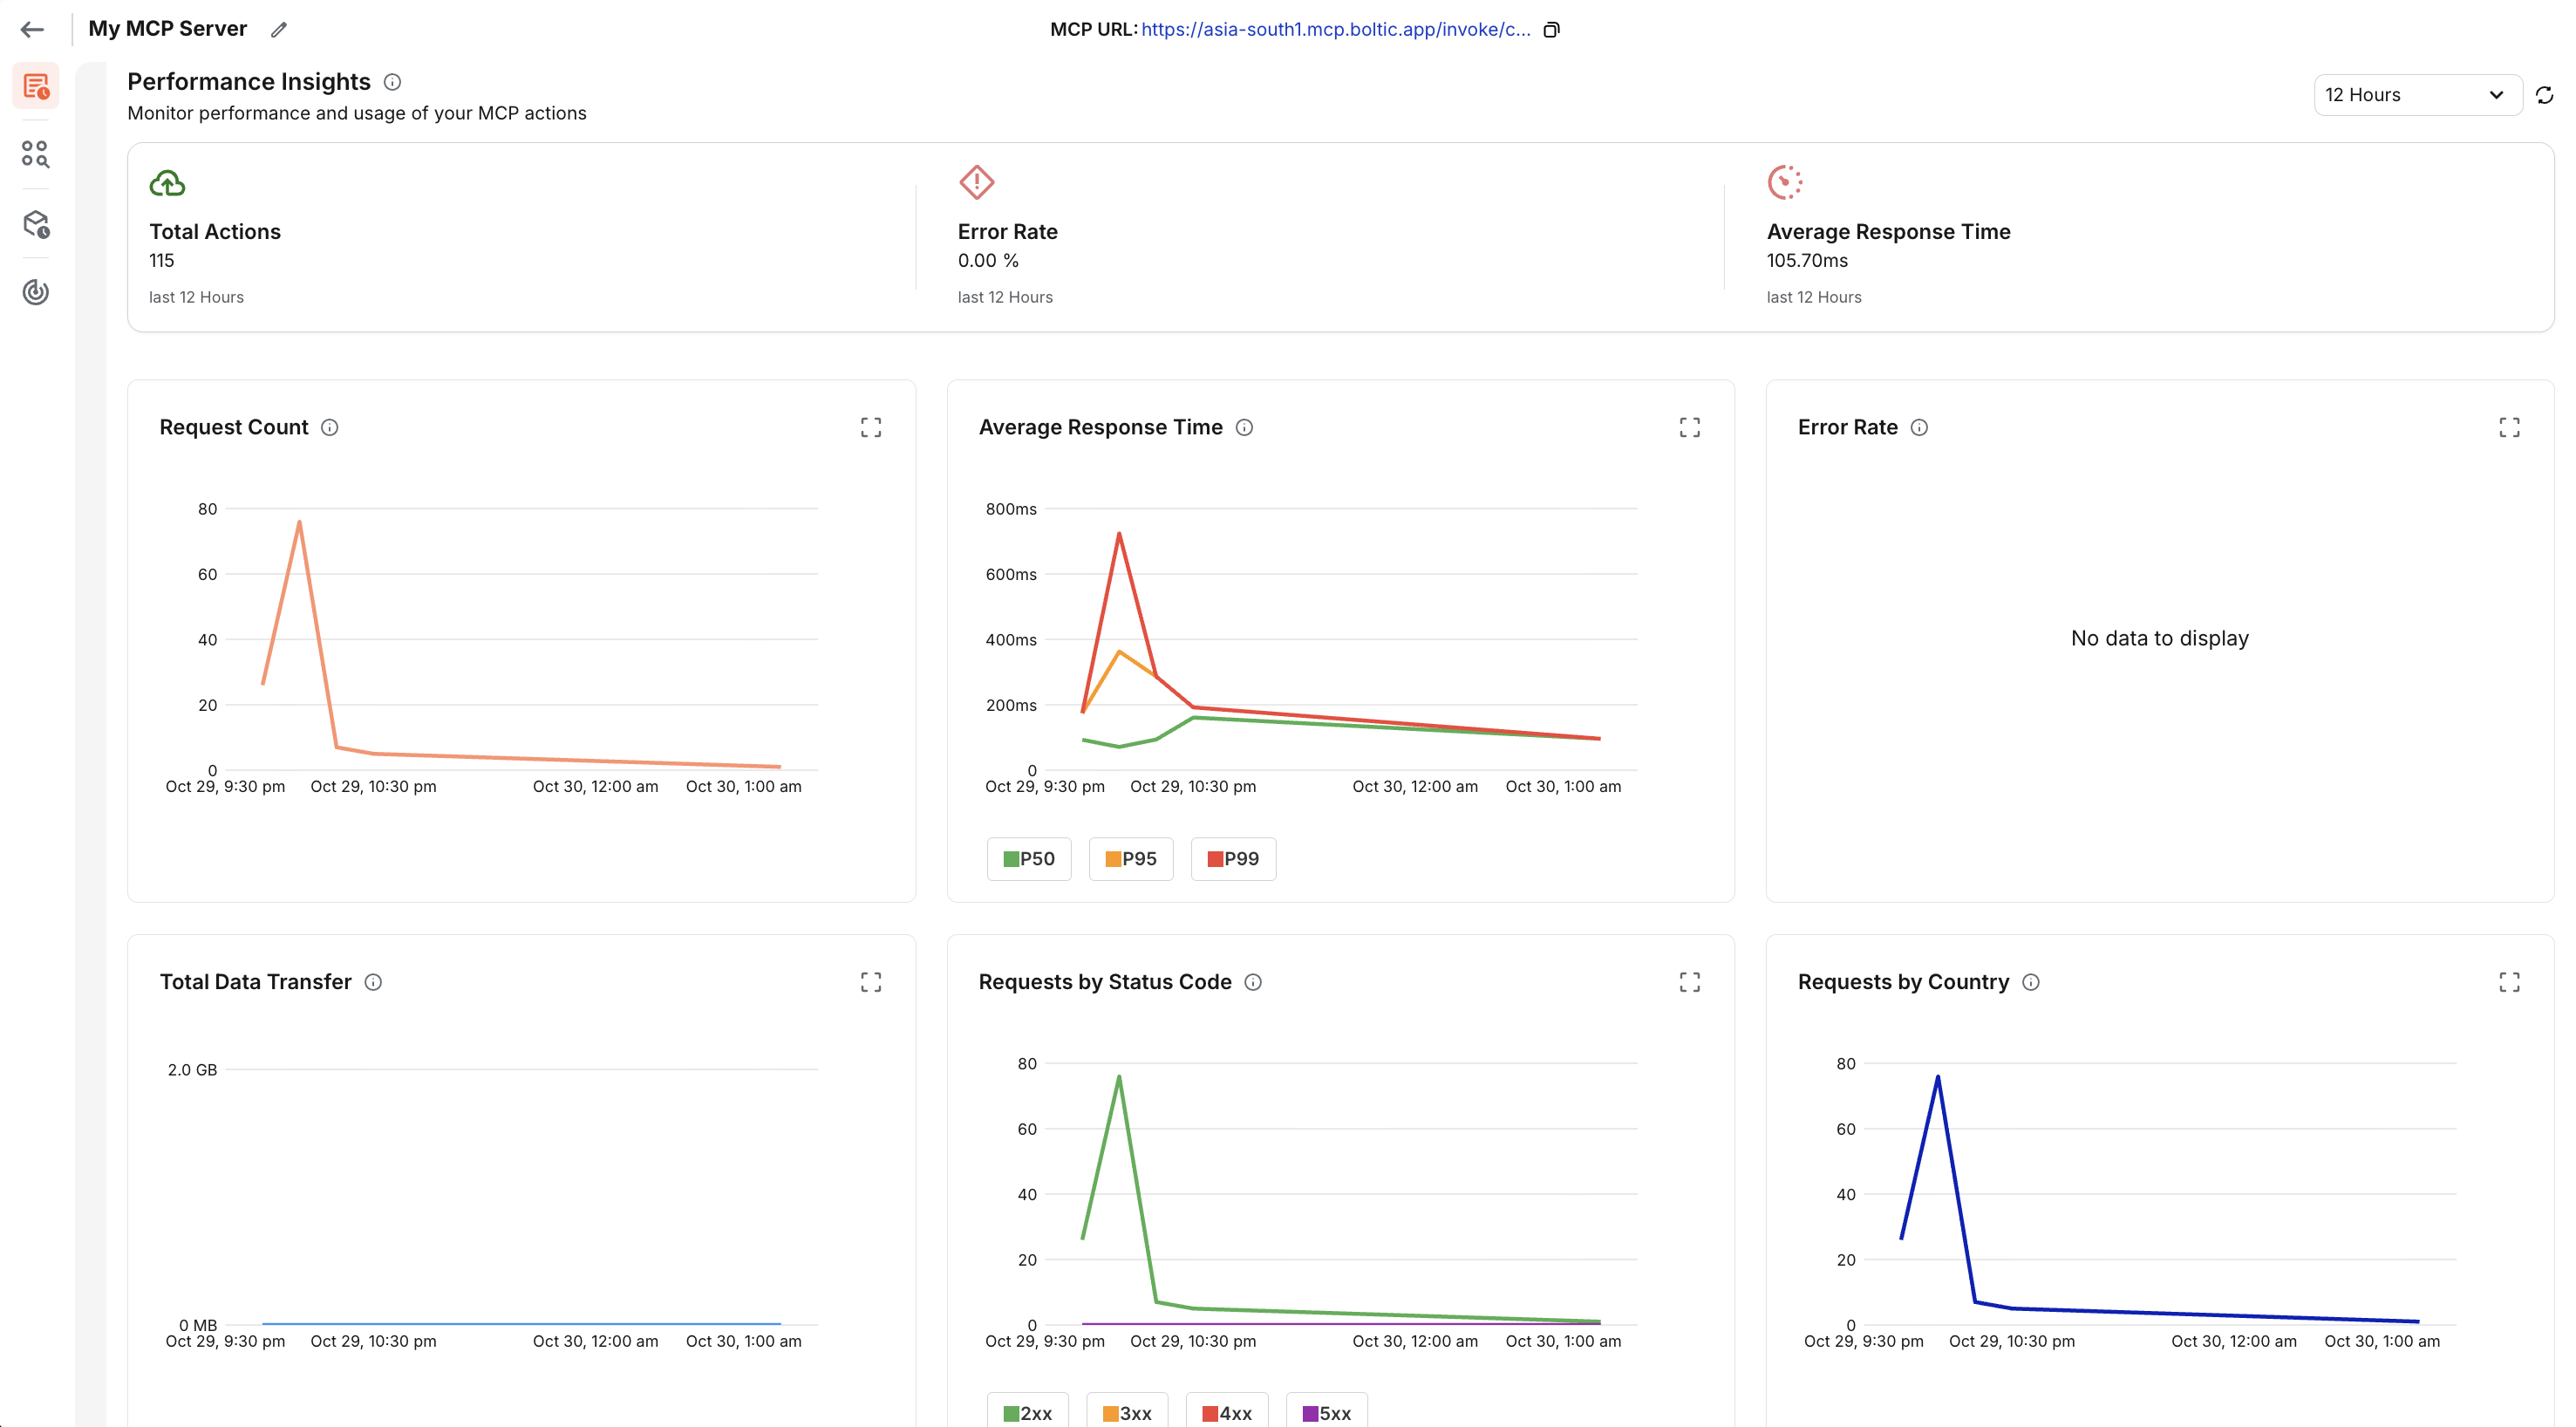Open the deployment history sidebar icon
The height and width of the screenshot is (1427, 2576).
pyautogui.click(x=35, y=225)
